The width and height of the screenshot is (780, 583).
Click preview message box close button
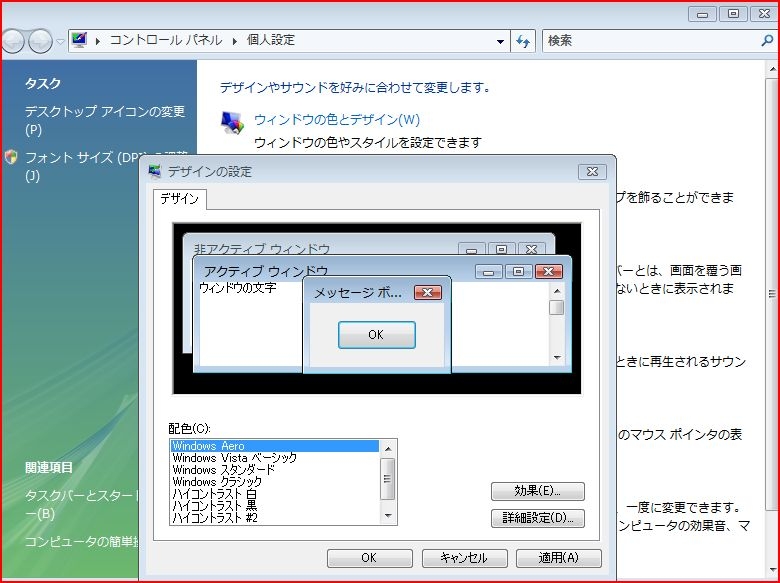coord(428,292)
